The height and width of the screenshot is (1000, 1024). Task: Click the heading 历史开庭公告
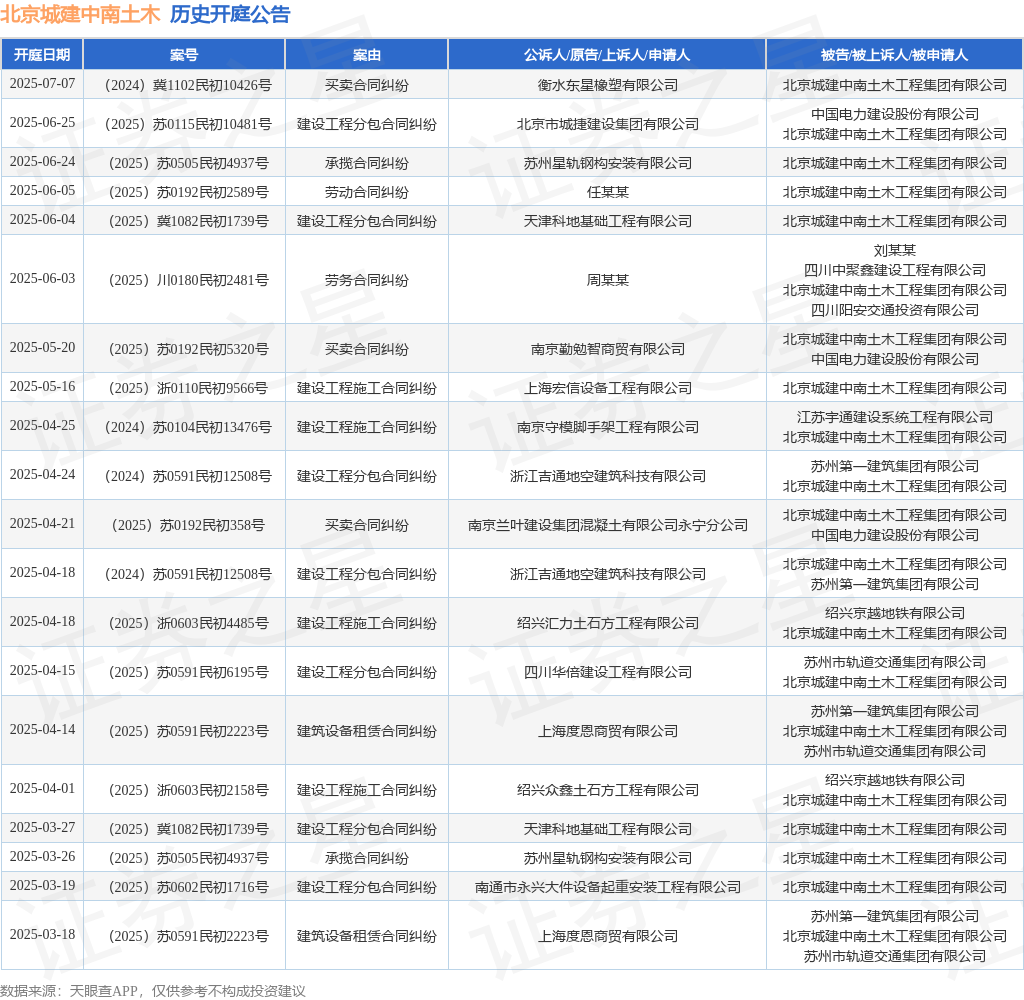tap(230, 14)
